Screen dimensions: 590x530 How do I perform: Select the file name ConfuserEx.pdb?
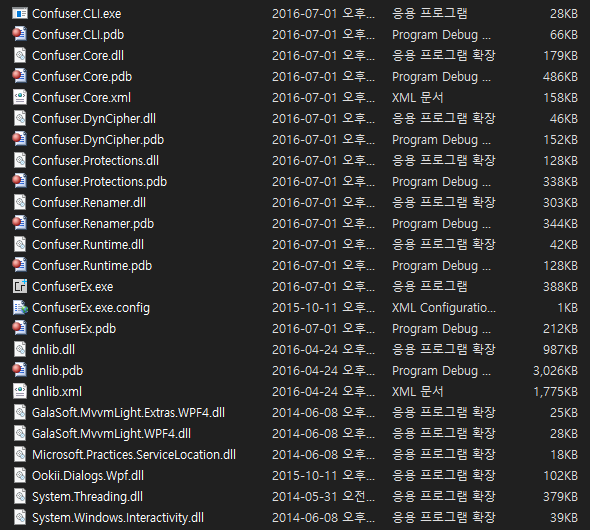(x=74, y=329)
